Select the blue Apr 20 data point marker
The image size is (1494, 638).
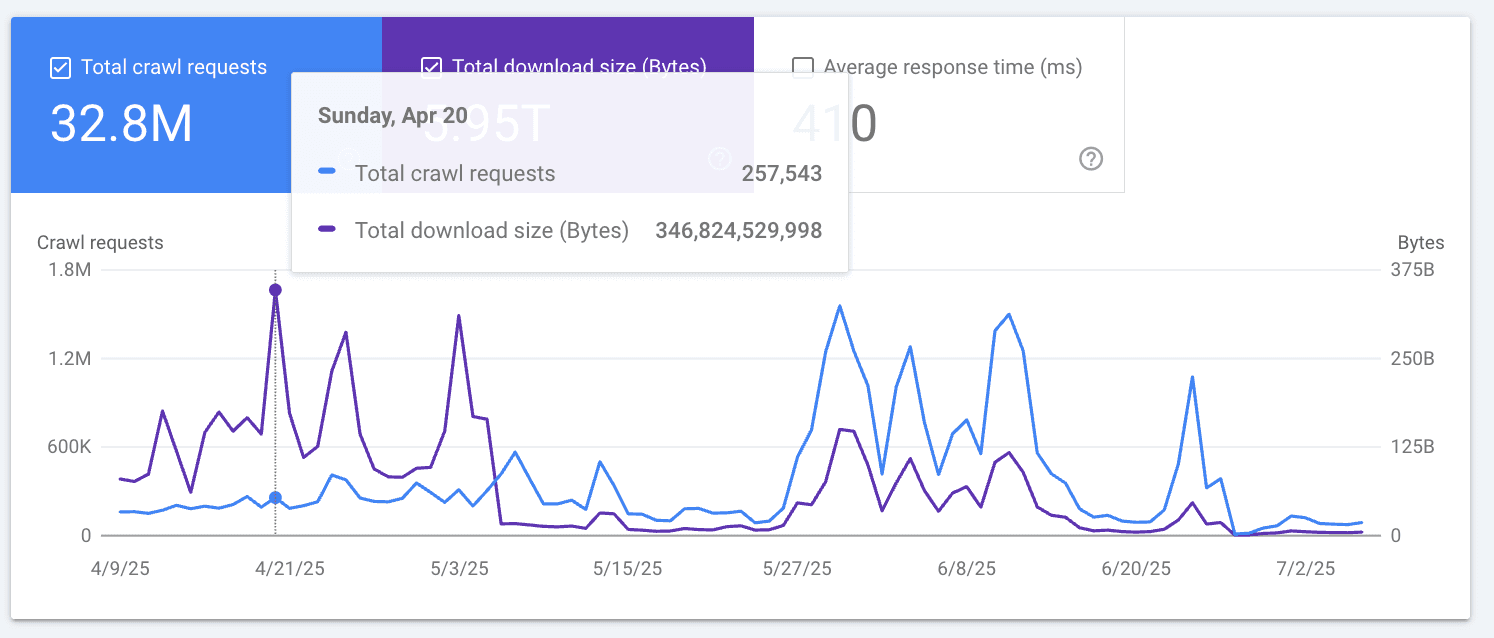(275, 497)
